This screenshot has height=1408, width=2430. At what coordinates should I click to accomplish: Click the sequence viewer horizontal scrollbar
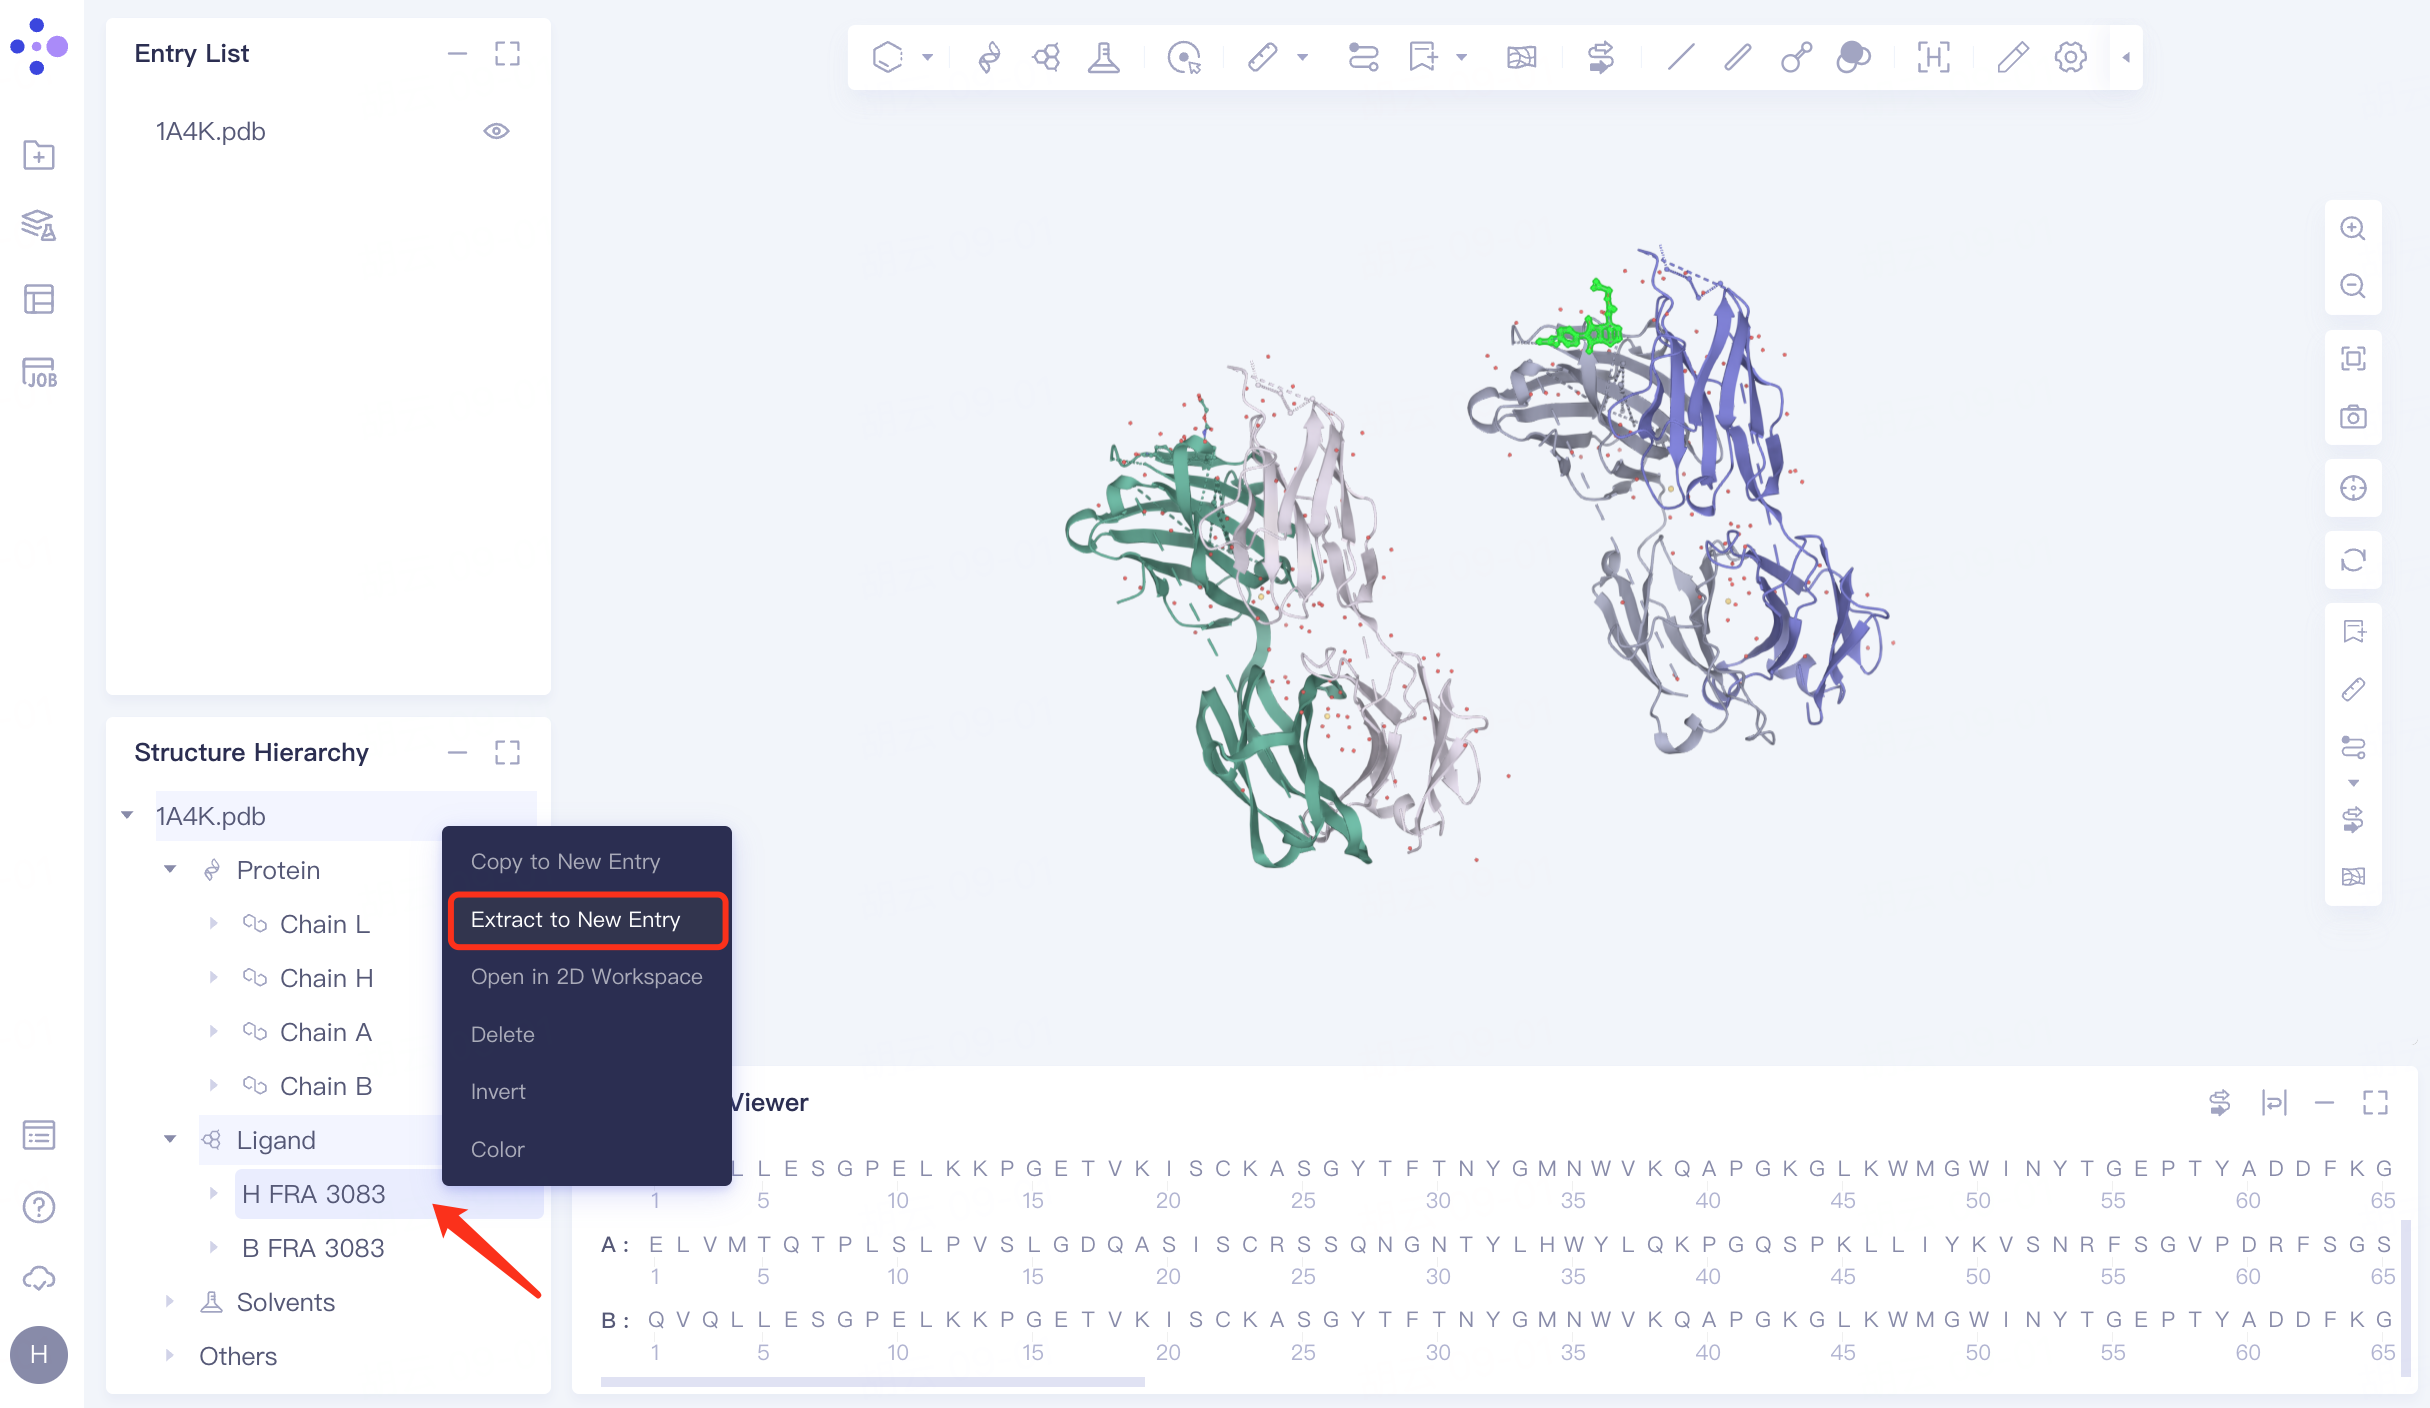[x=873, y=1382]
